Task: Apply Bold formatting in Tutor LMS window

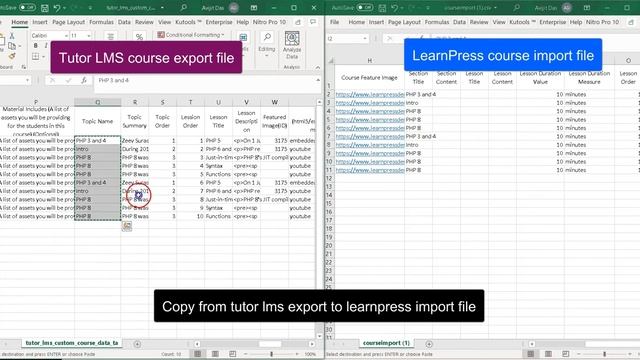Action: (x=36, y=46)
